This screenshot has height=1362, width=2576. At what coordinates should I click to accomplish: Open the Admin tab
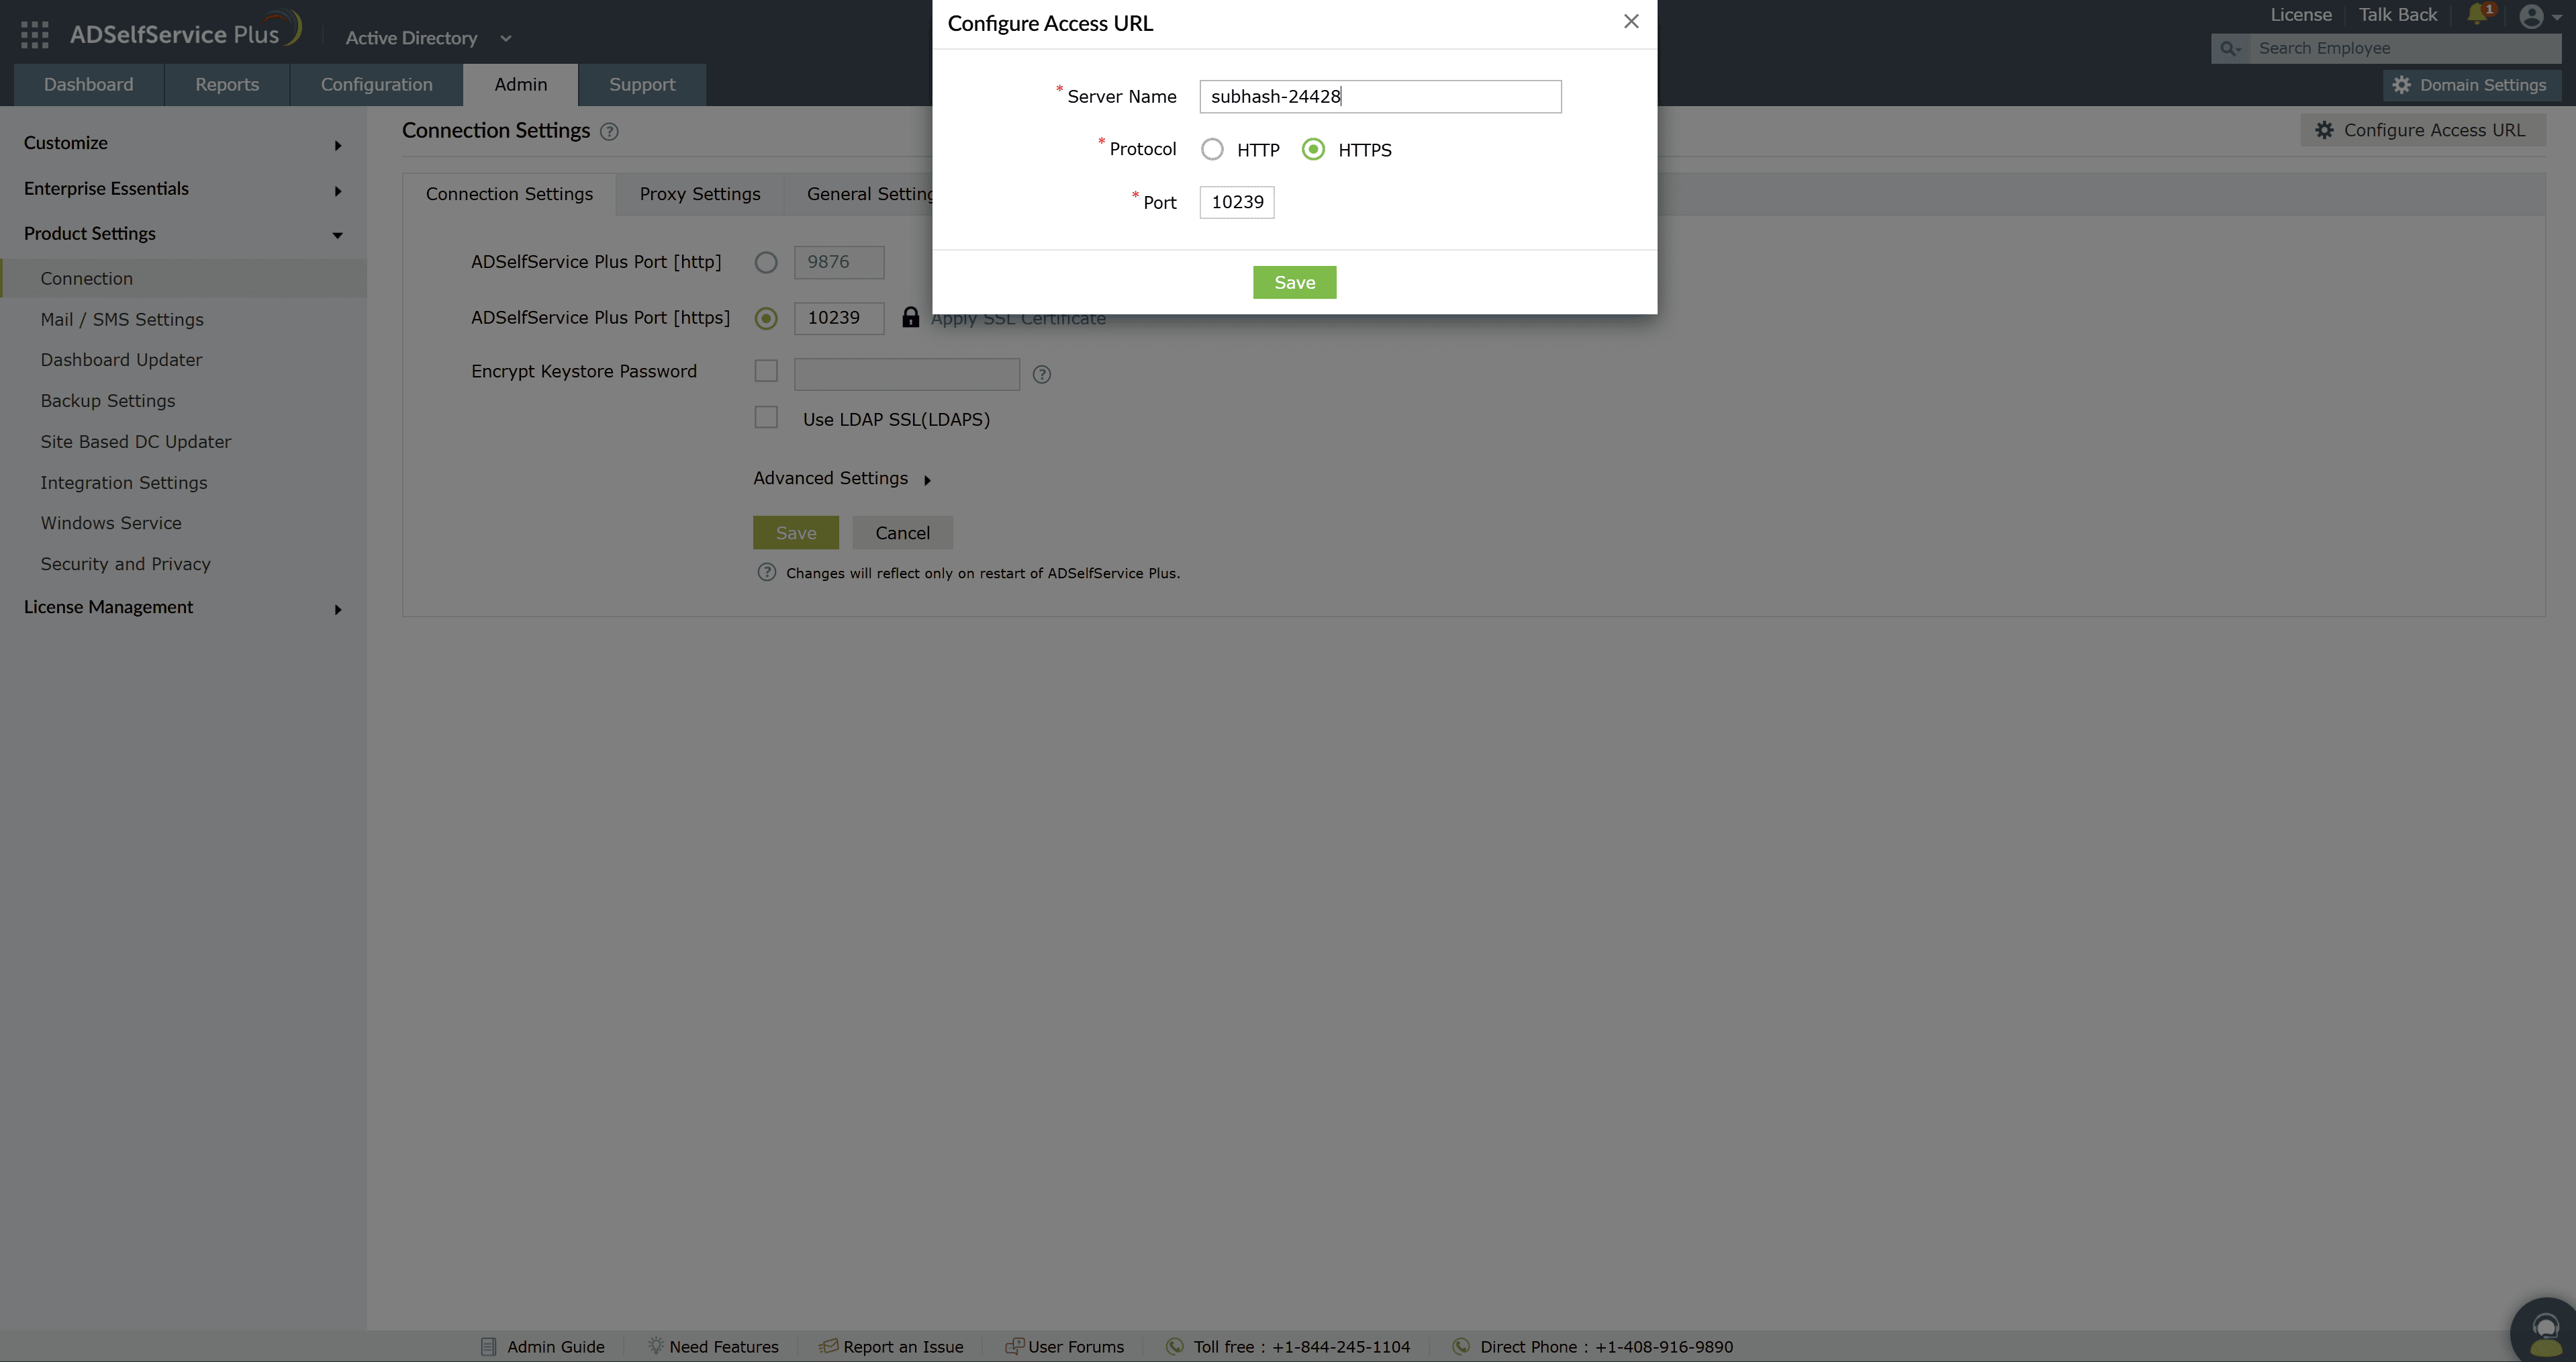pyautogui.click(x=520, y=84)
